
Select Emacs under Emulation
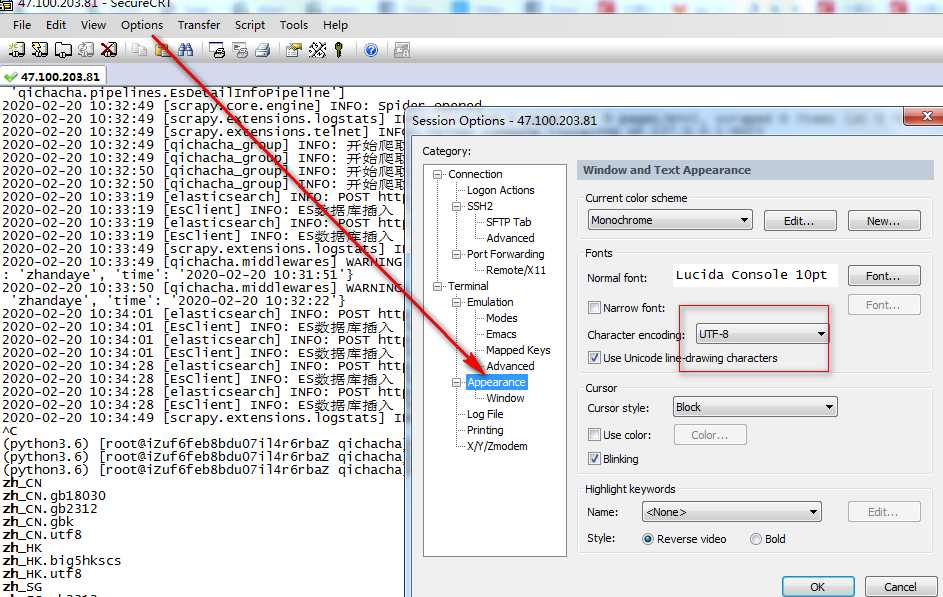[501, 334]
